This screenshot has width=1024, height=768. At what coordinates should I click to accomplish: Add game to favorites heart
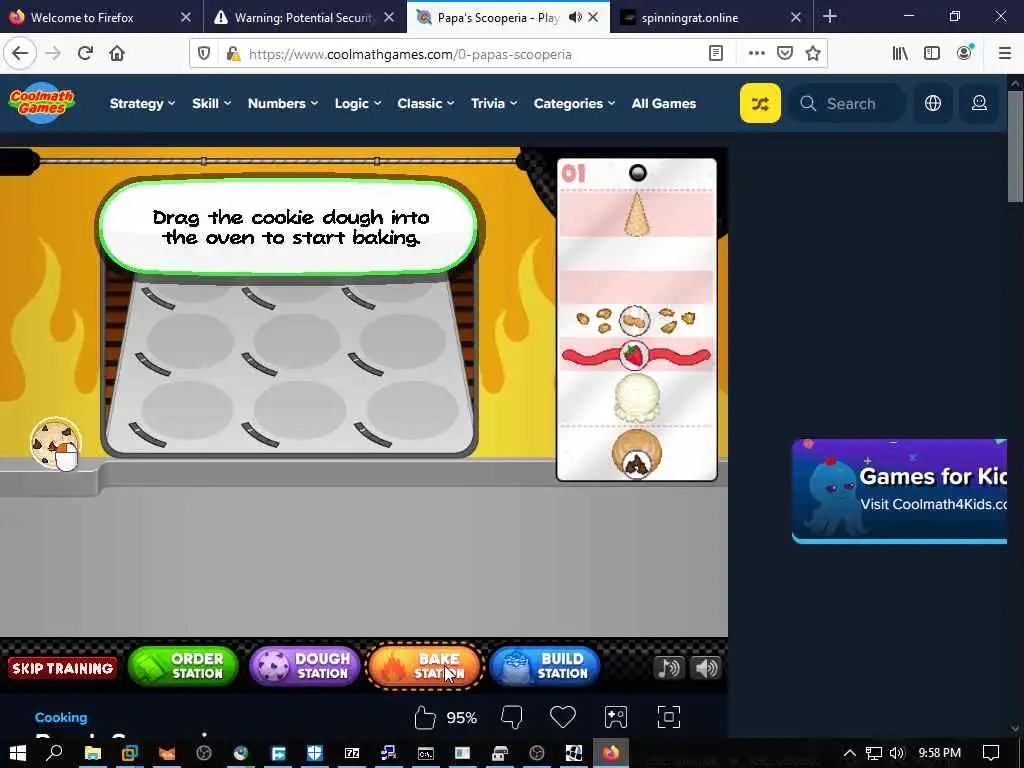pos(562,717)
